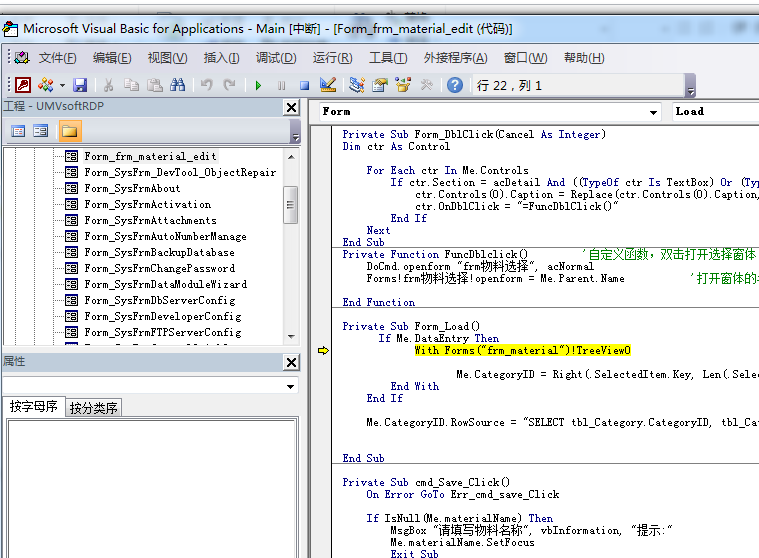This screenshot has height=558, width=759.
Task: Open the 工具(T) menu
Action: 388,58
